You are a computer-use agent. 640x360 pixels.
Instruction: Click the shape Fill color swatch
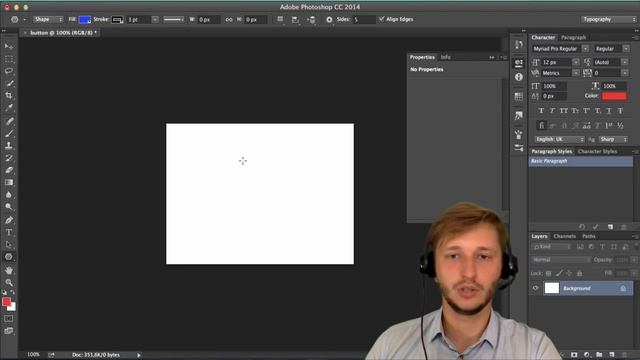pyautogui.click(x=84, y=20)
